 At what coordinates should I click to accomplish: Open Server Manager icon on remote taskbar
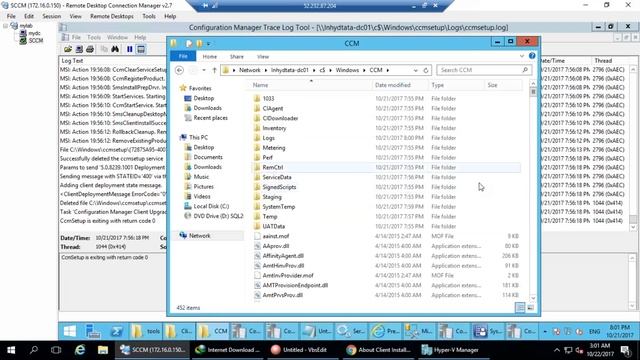(93, 331)
